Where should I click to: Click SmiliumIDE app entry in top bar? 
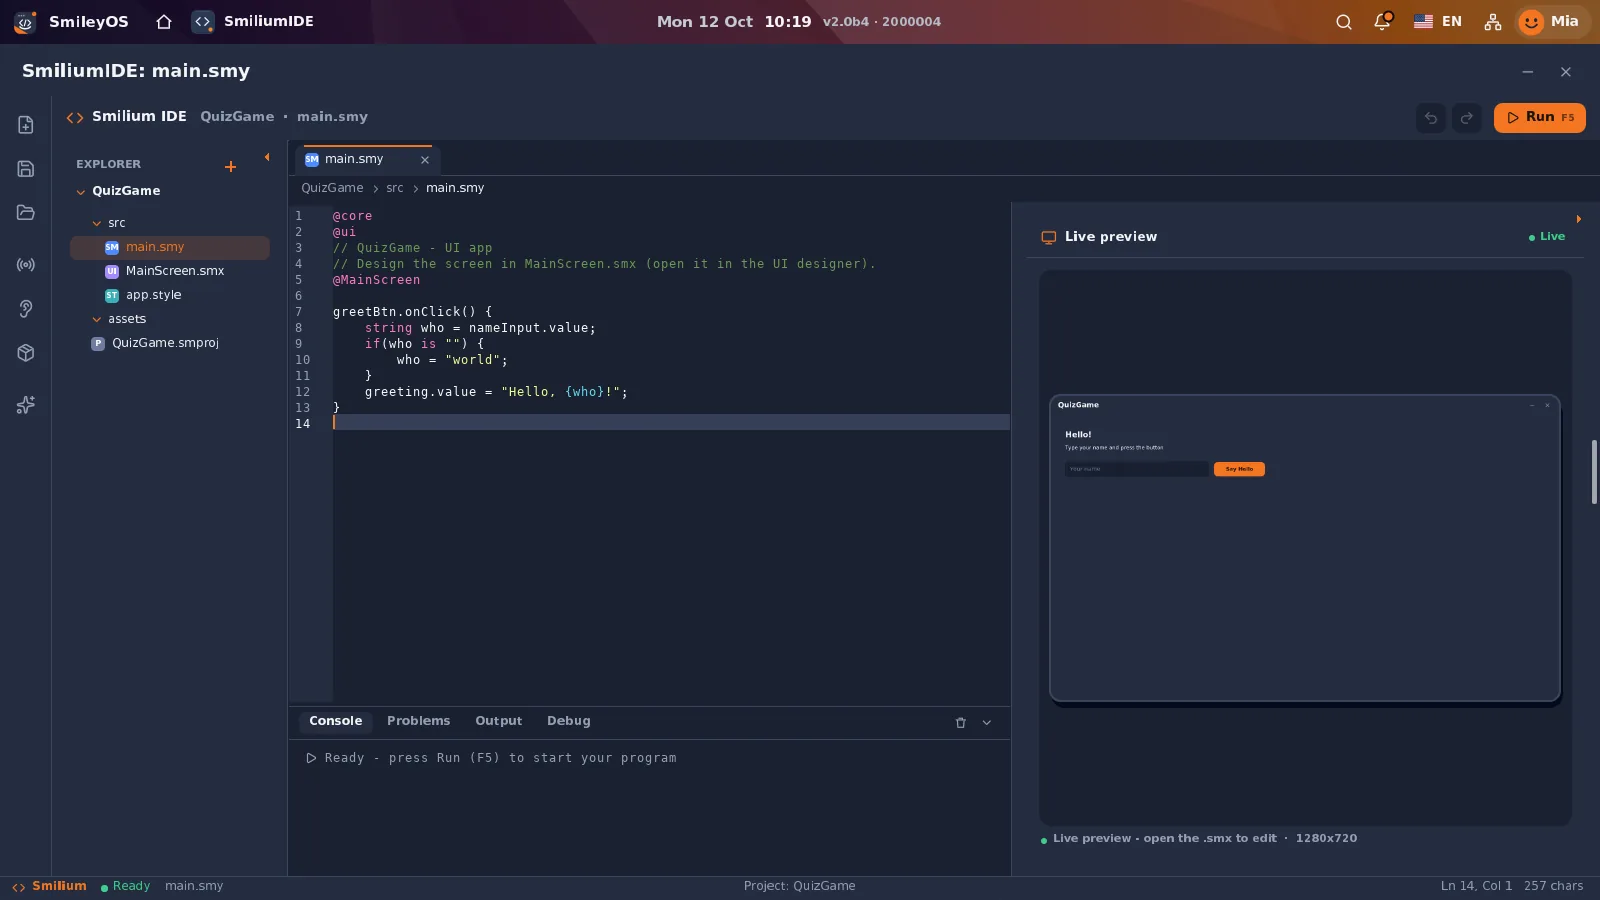tap(254, 22)
